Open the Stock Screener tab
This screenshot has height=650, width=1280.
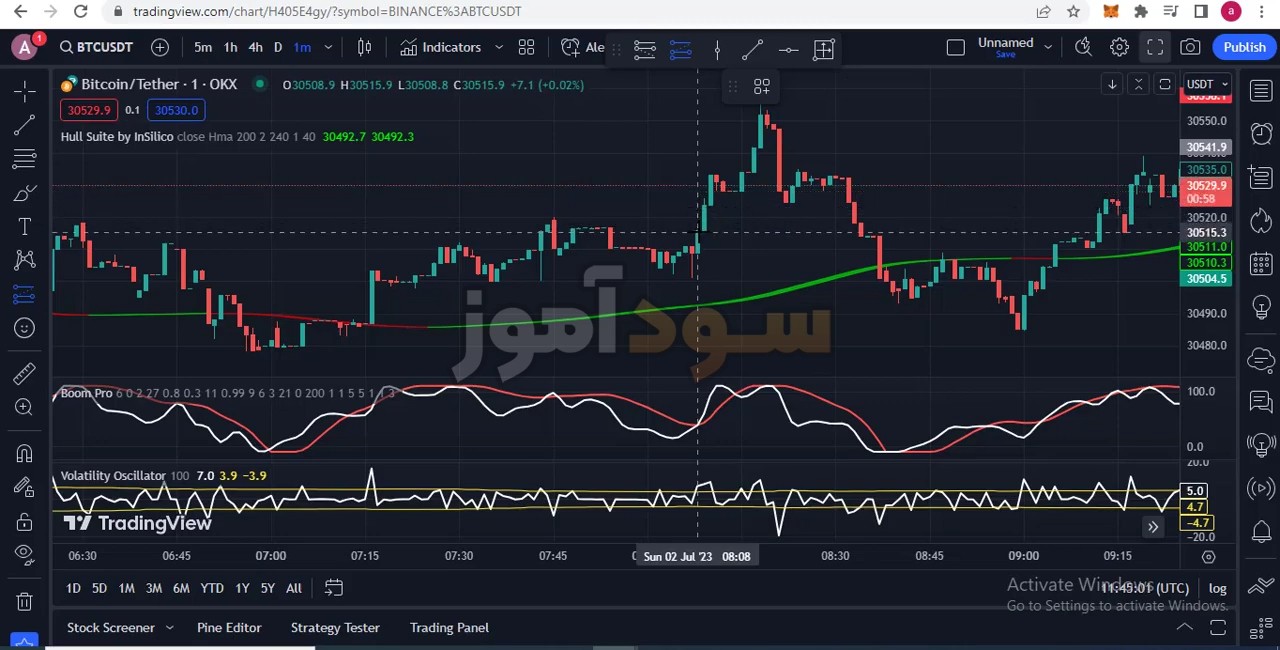coord(111,627)
